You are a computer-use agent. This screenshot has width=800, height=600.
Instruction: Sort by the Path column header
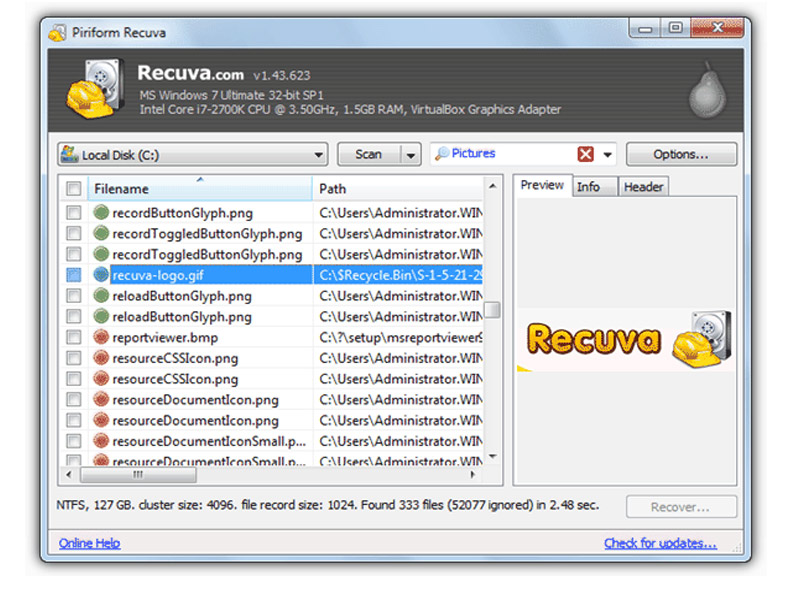398,189
